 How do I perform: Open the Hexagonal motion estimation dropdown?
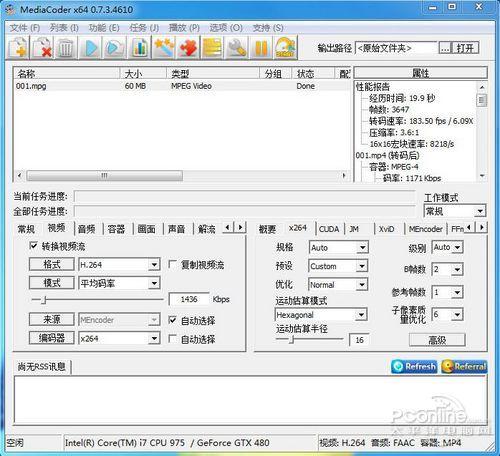(361, 314)
